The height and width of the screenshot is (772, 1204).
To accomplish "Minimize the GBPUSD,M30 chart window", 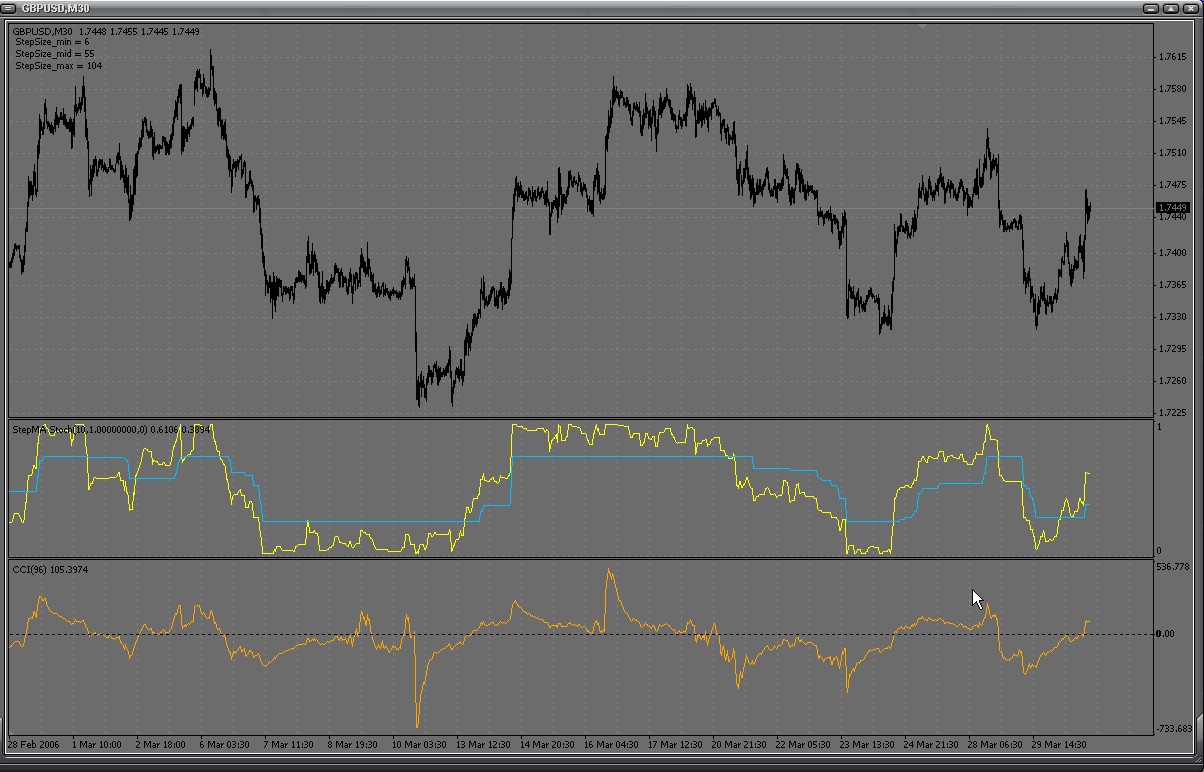I will (x=1152, y=8).
